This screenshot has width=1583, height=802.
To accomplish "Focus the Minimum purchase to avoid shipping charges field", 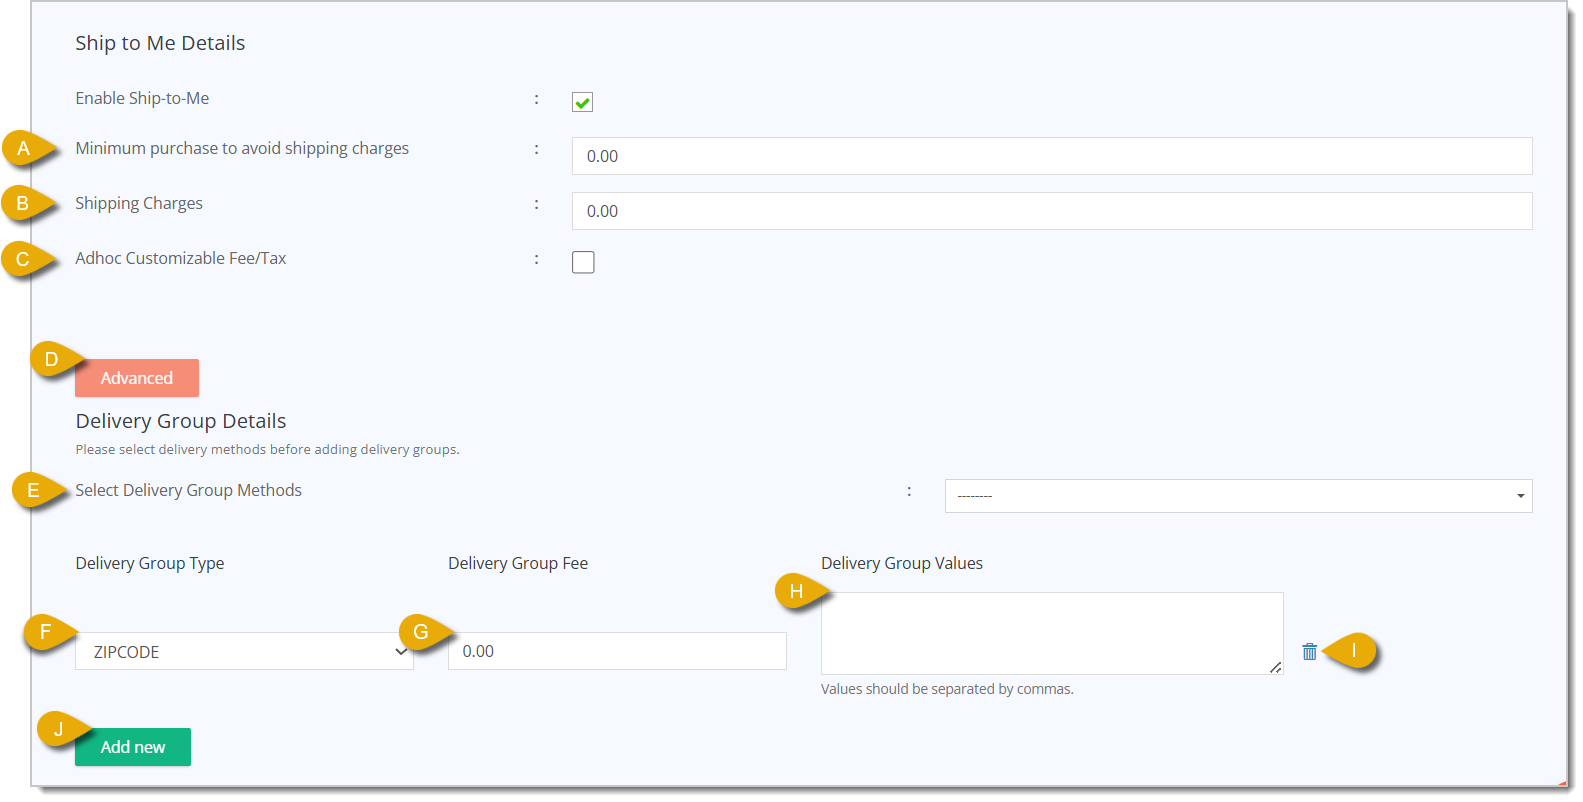I will (1052, 156).
